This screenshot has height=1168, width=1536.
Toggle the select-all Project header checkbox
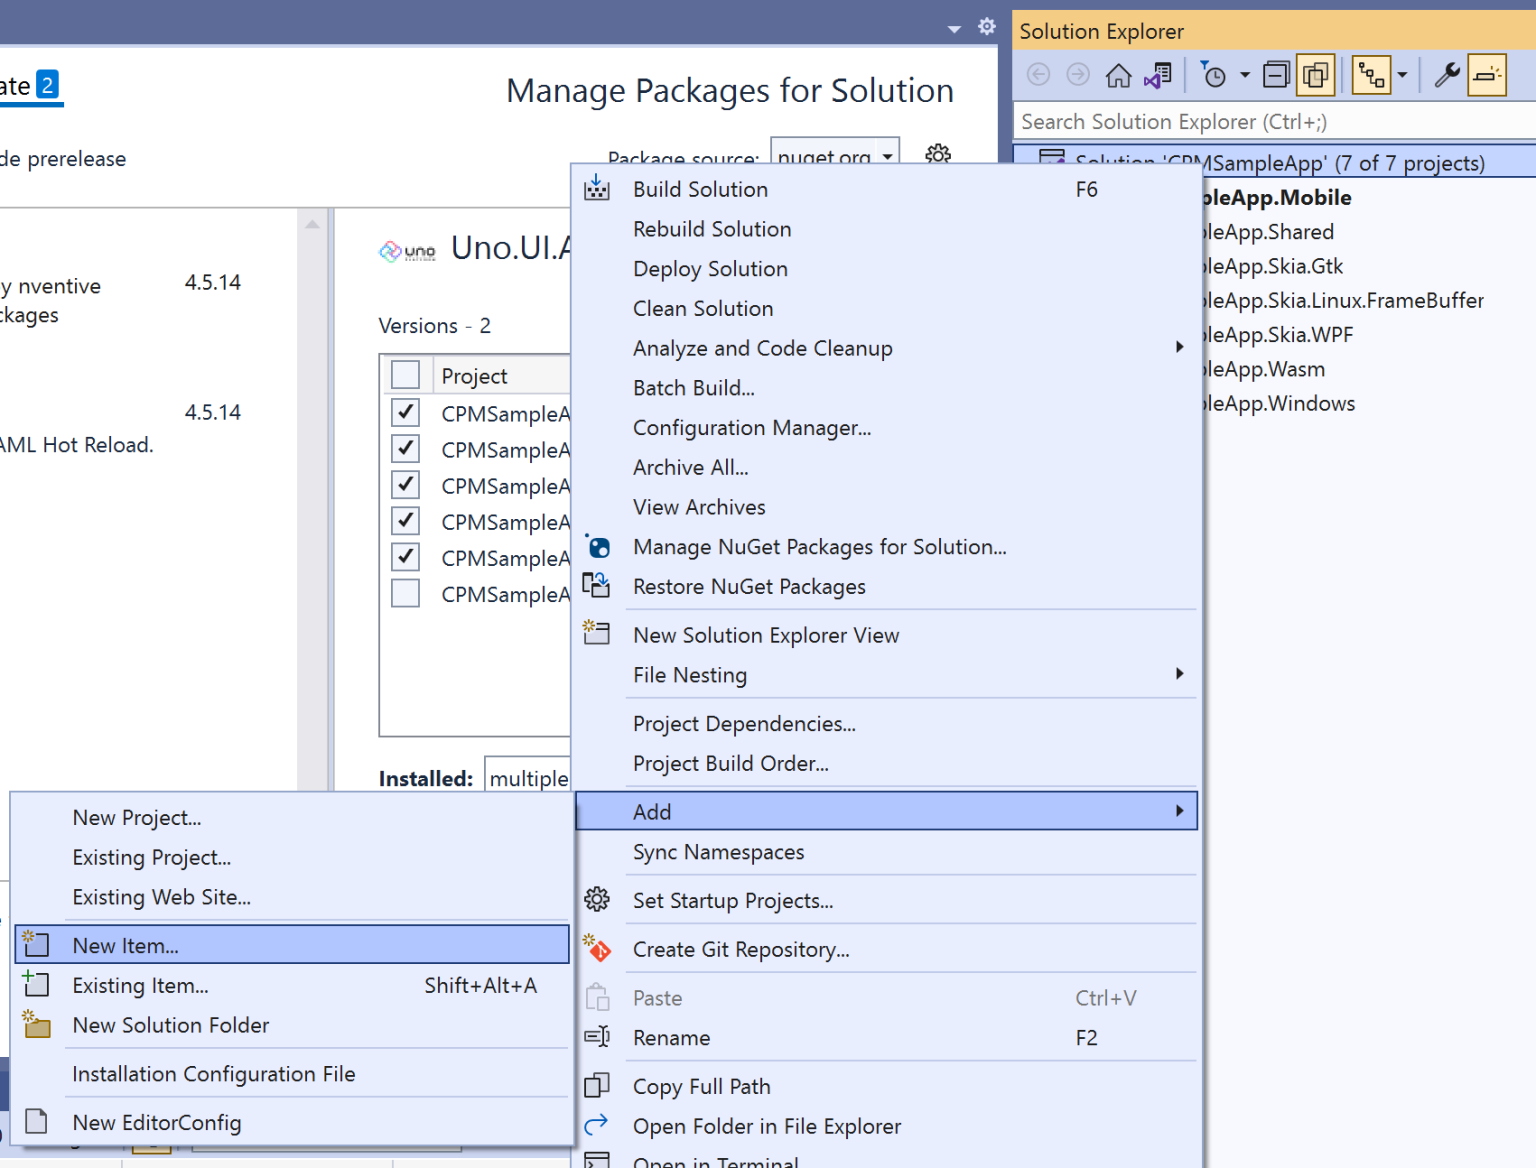click(x=405, y=373)
